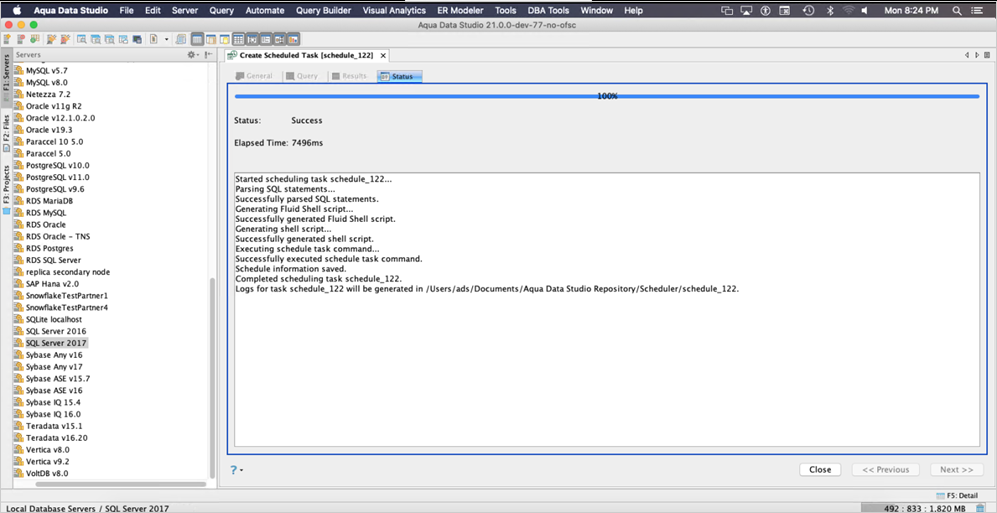Screen dimensions: 997x513
Task: Toggle the chart view button at toolbar end
Action: (x=293, y=39)
